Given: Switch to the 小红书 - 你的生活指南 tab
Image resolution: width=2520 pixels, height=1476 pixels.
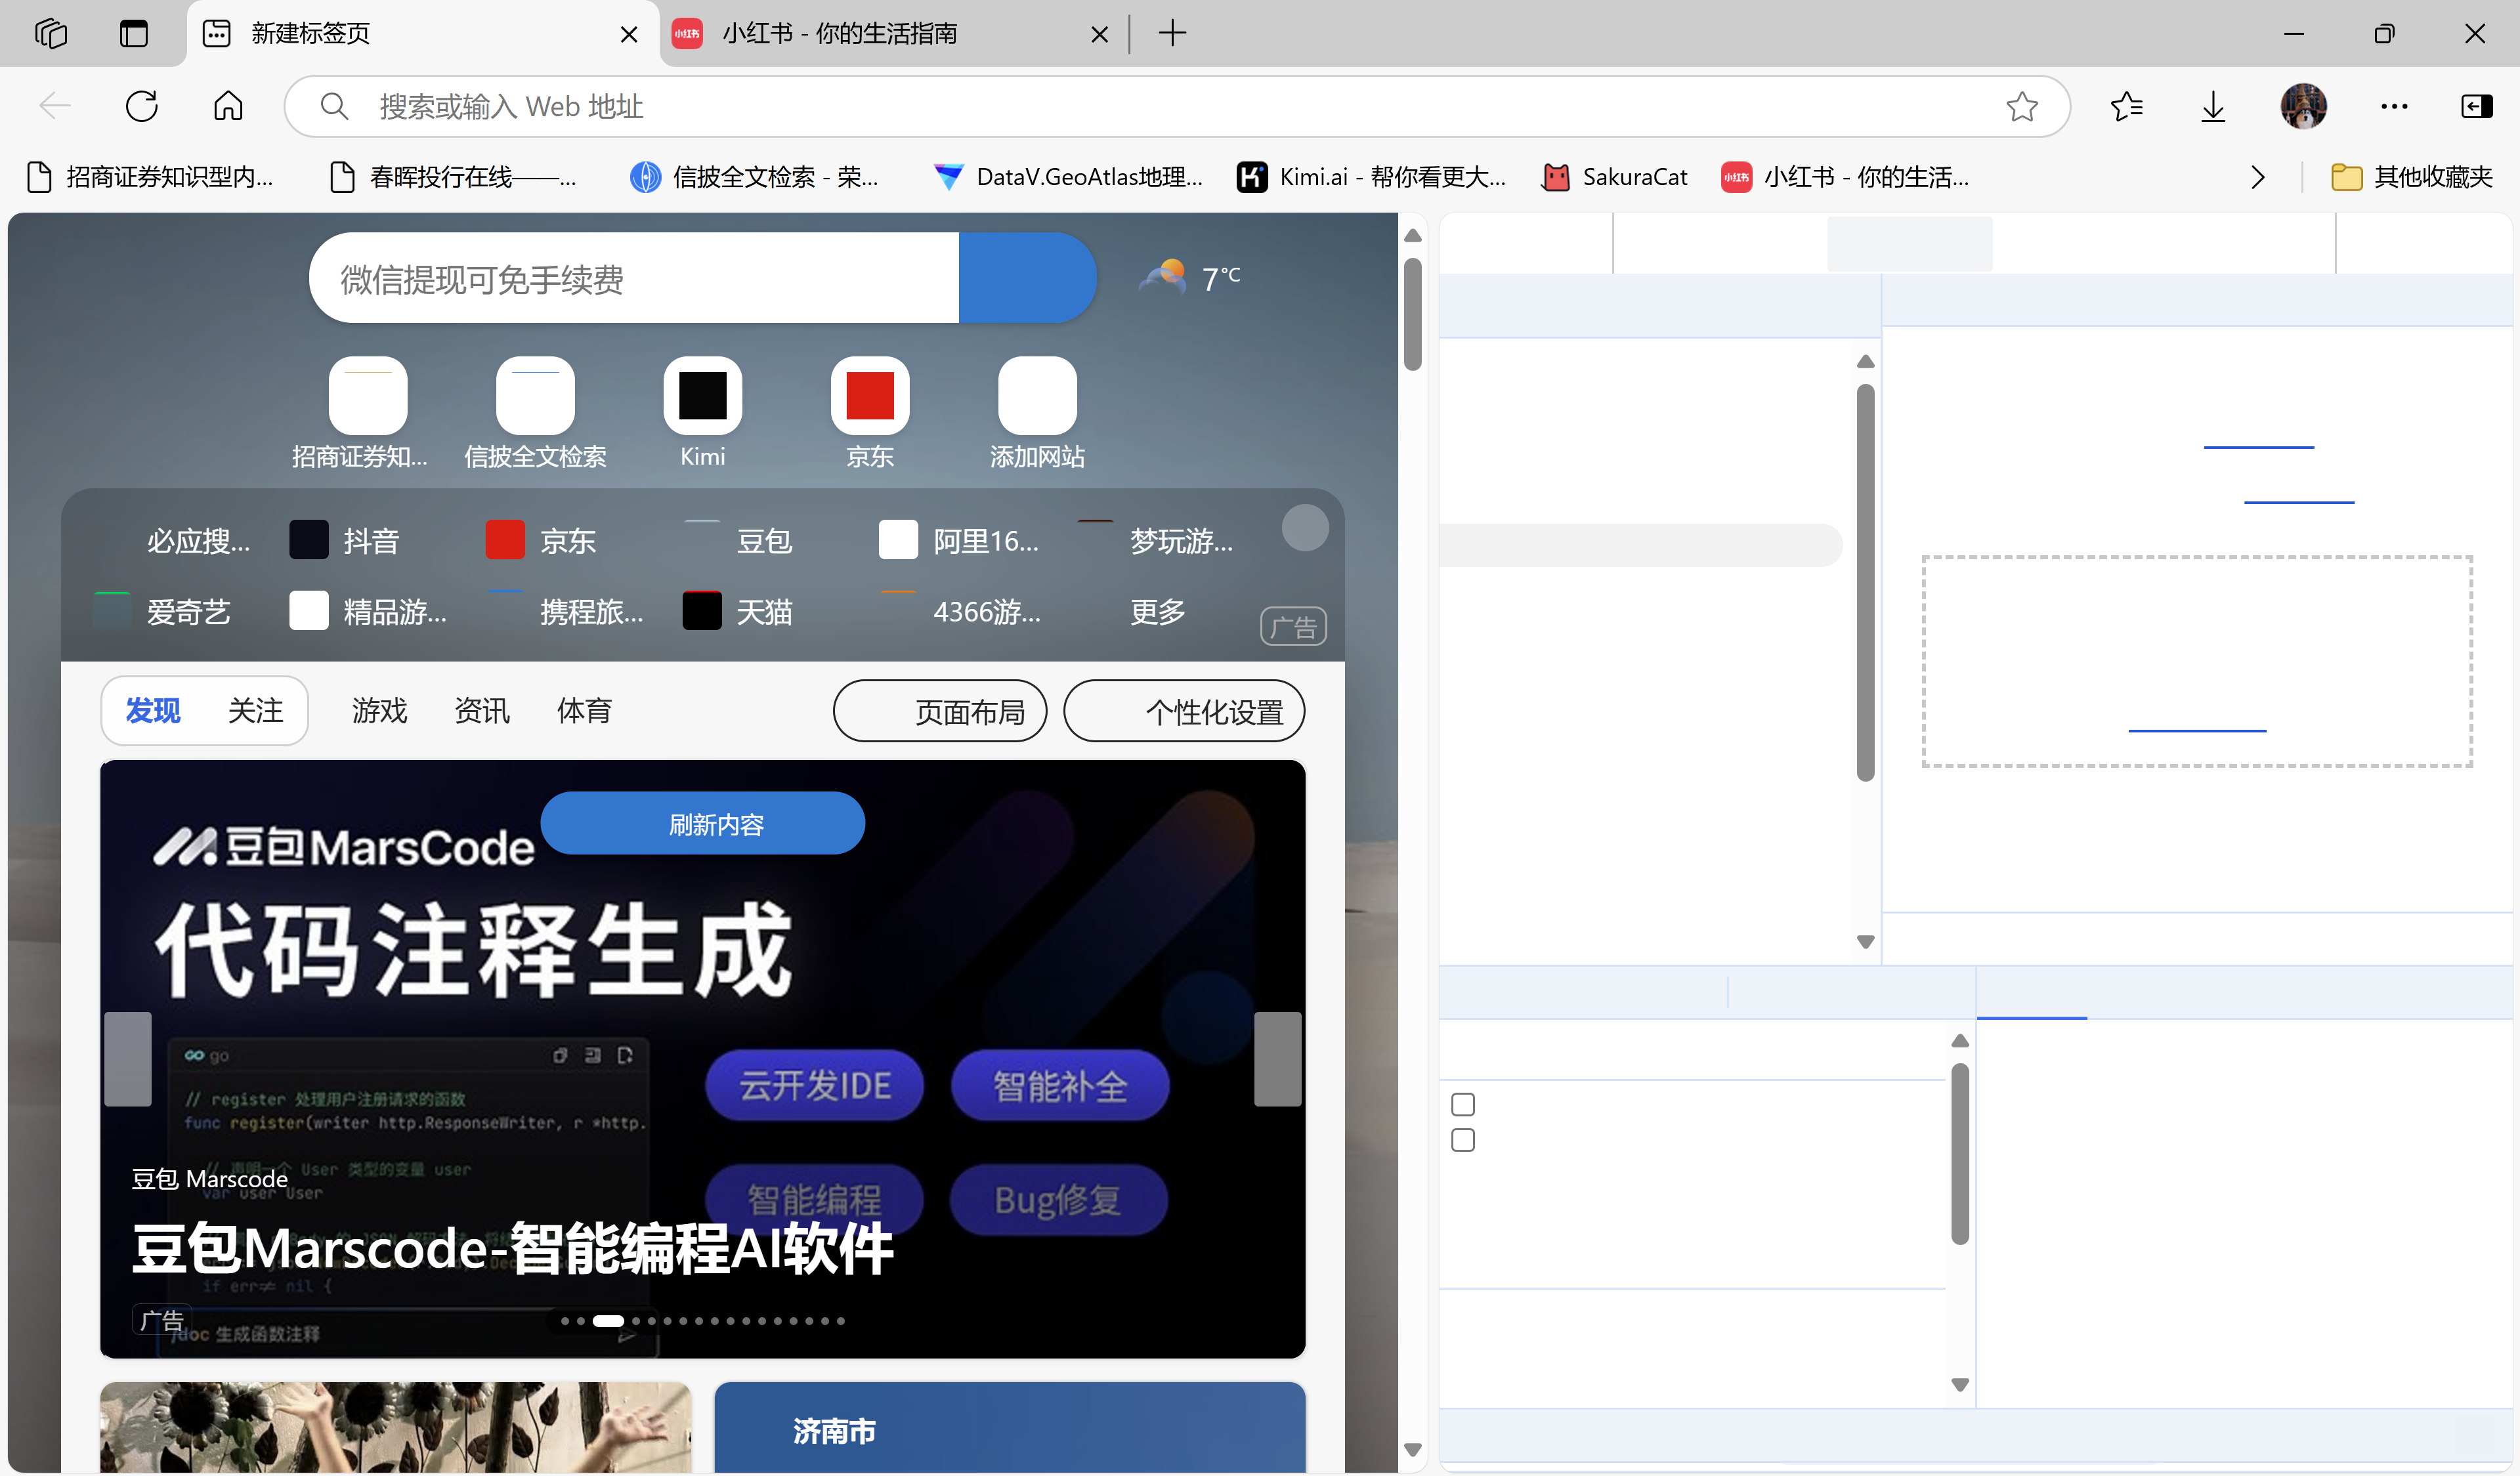Looking at the screenshot, I should click(890, 34).
